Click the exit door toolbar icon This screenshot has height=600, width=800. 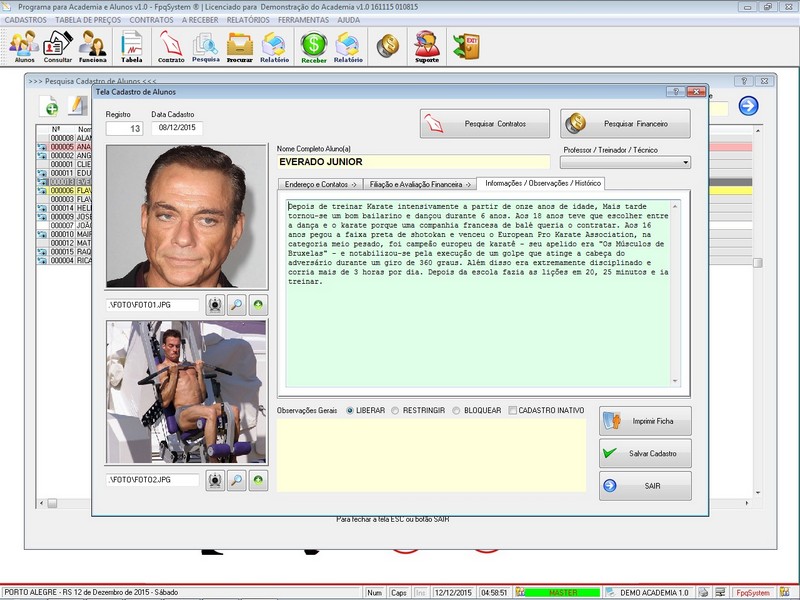(x=466, y=46)
